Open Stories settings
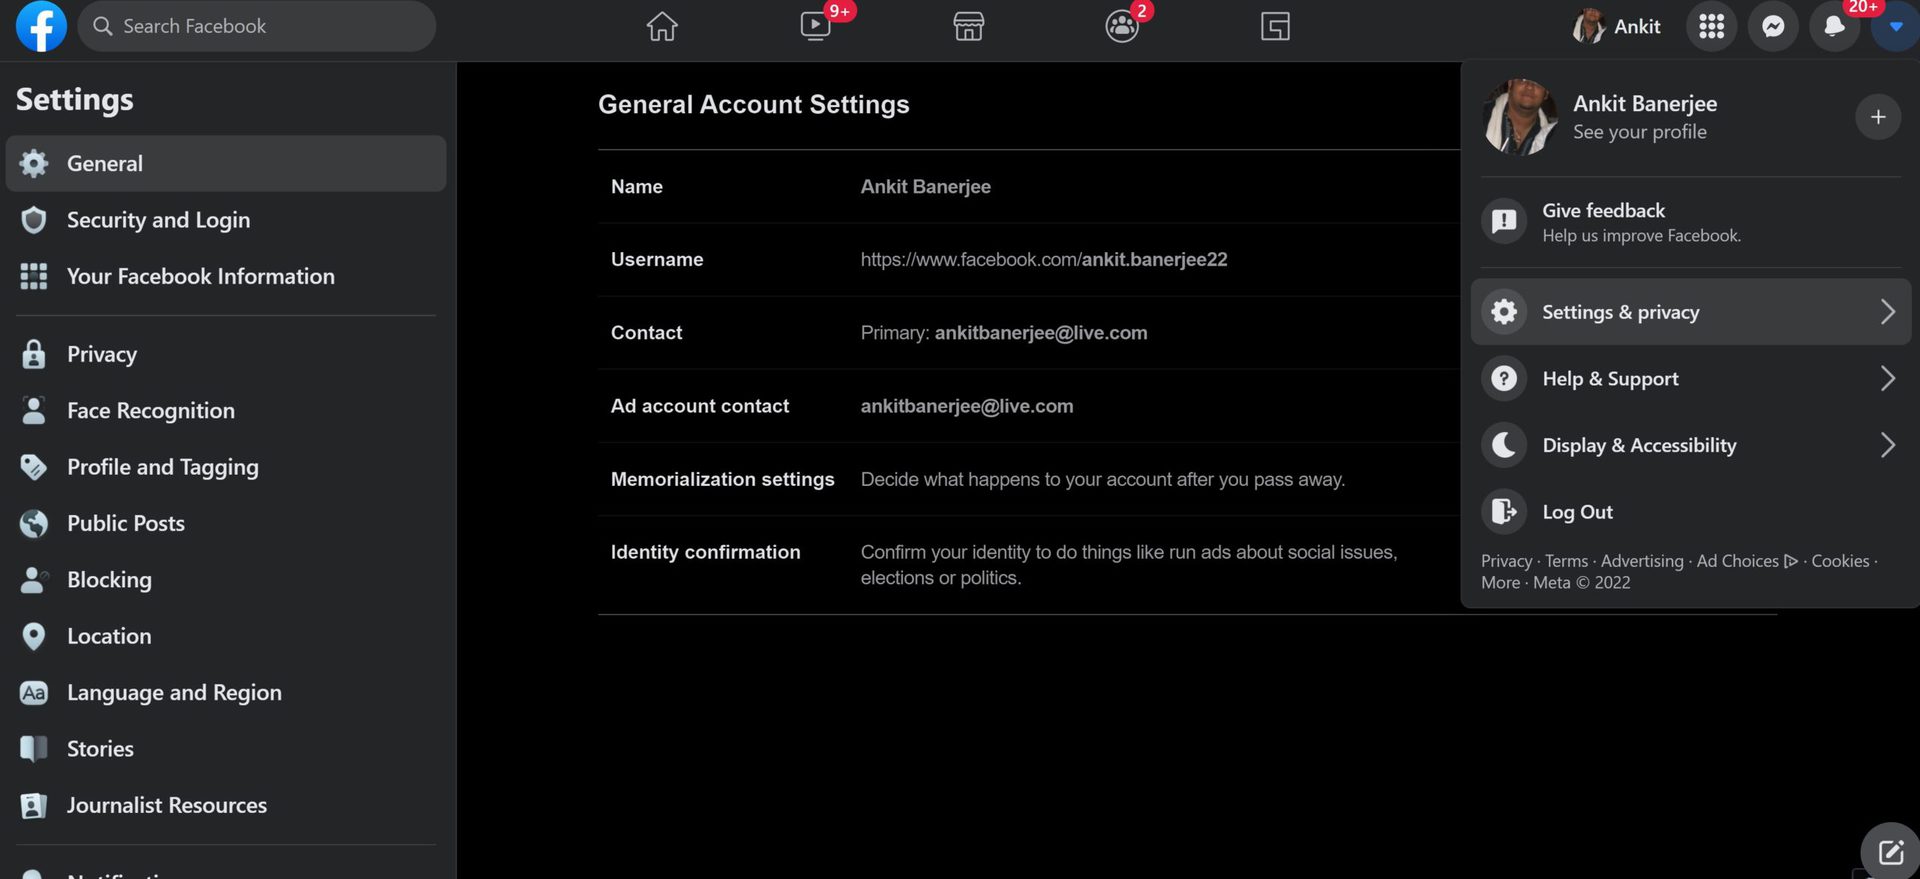1920x879 pixels. click(226, 749)
